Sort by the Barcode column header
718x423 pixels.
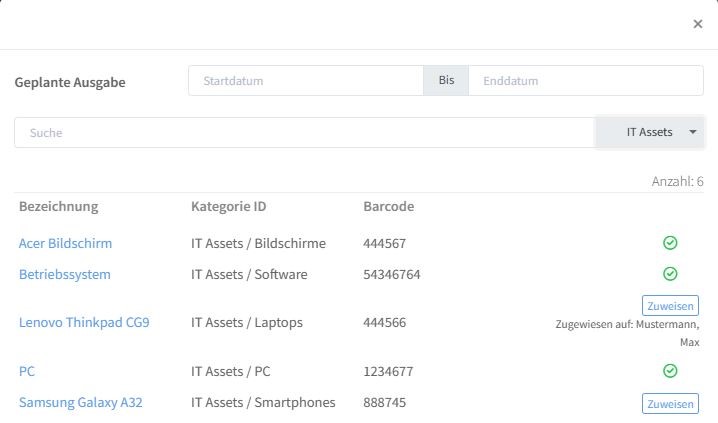coord(389,206)
